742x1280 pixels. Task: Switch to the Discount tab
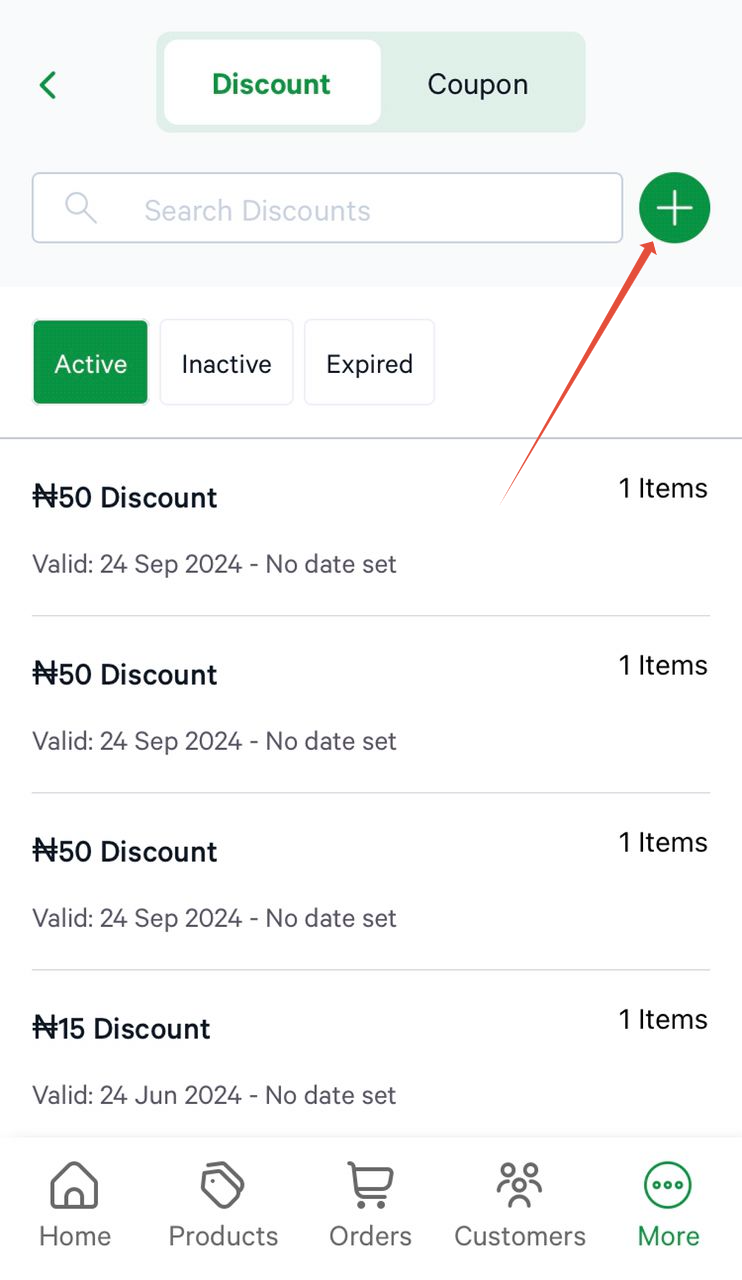pos(271,84)
